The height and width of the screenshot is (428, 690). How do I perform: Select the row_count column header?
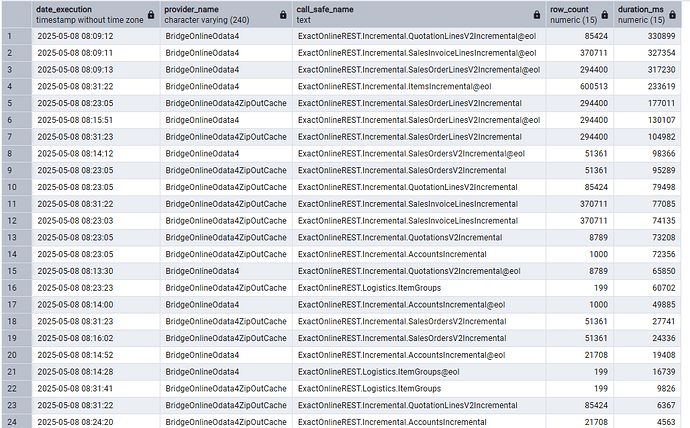coord(580,15)
